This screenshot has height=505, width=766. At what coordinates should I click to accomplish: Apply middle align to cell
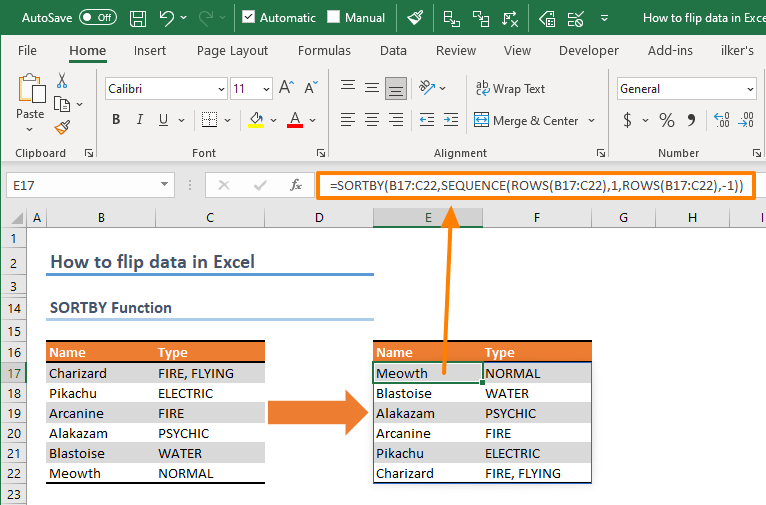372,88
